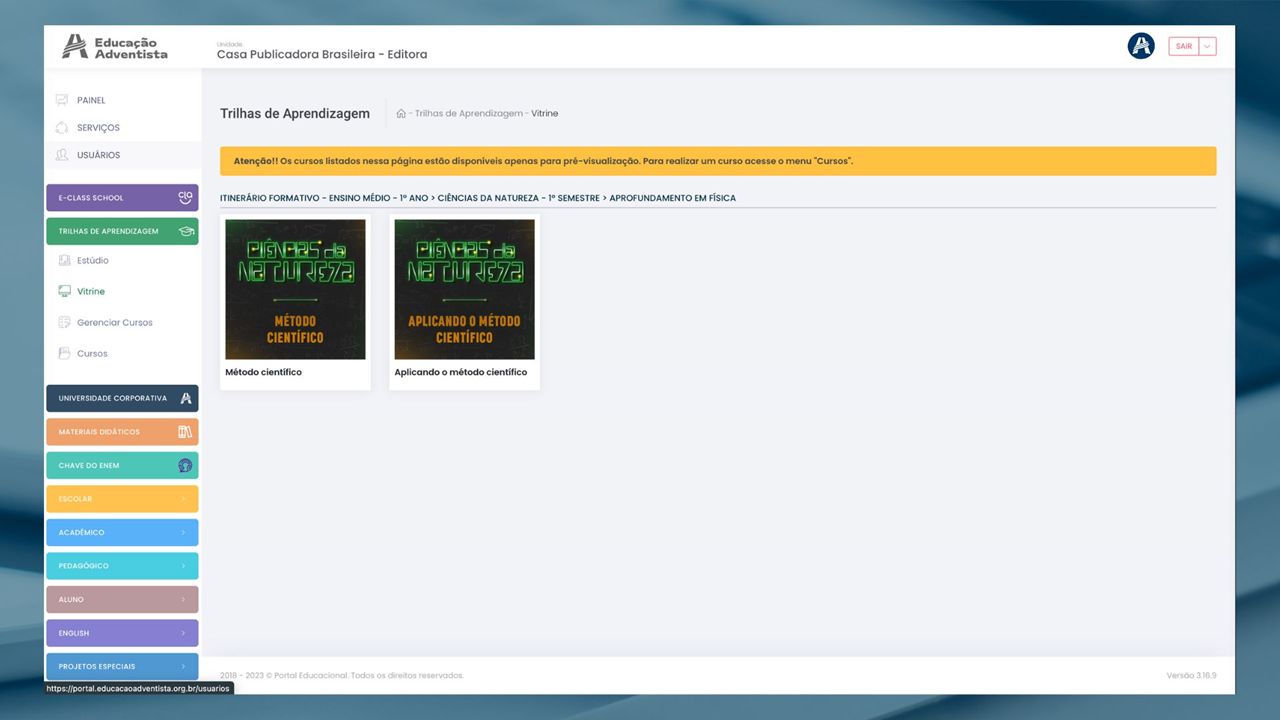The height and width of the screenshot is (720, 1280).
Task: Click the E-Class School logo icon
Action: (x=185, y=197)
